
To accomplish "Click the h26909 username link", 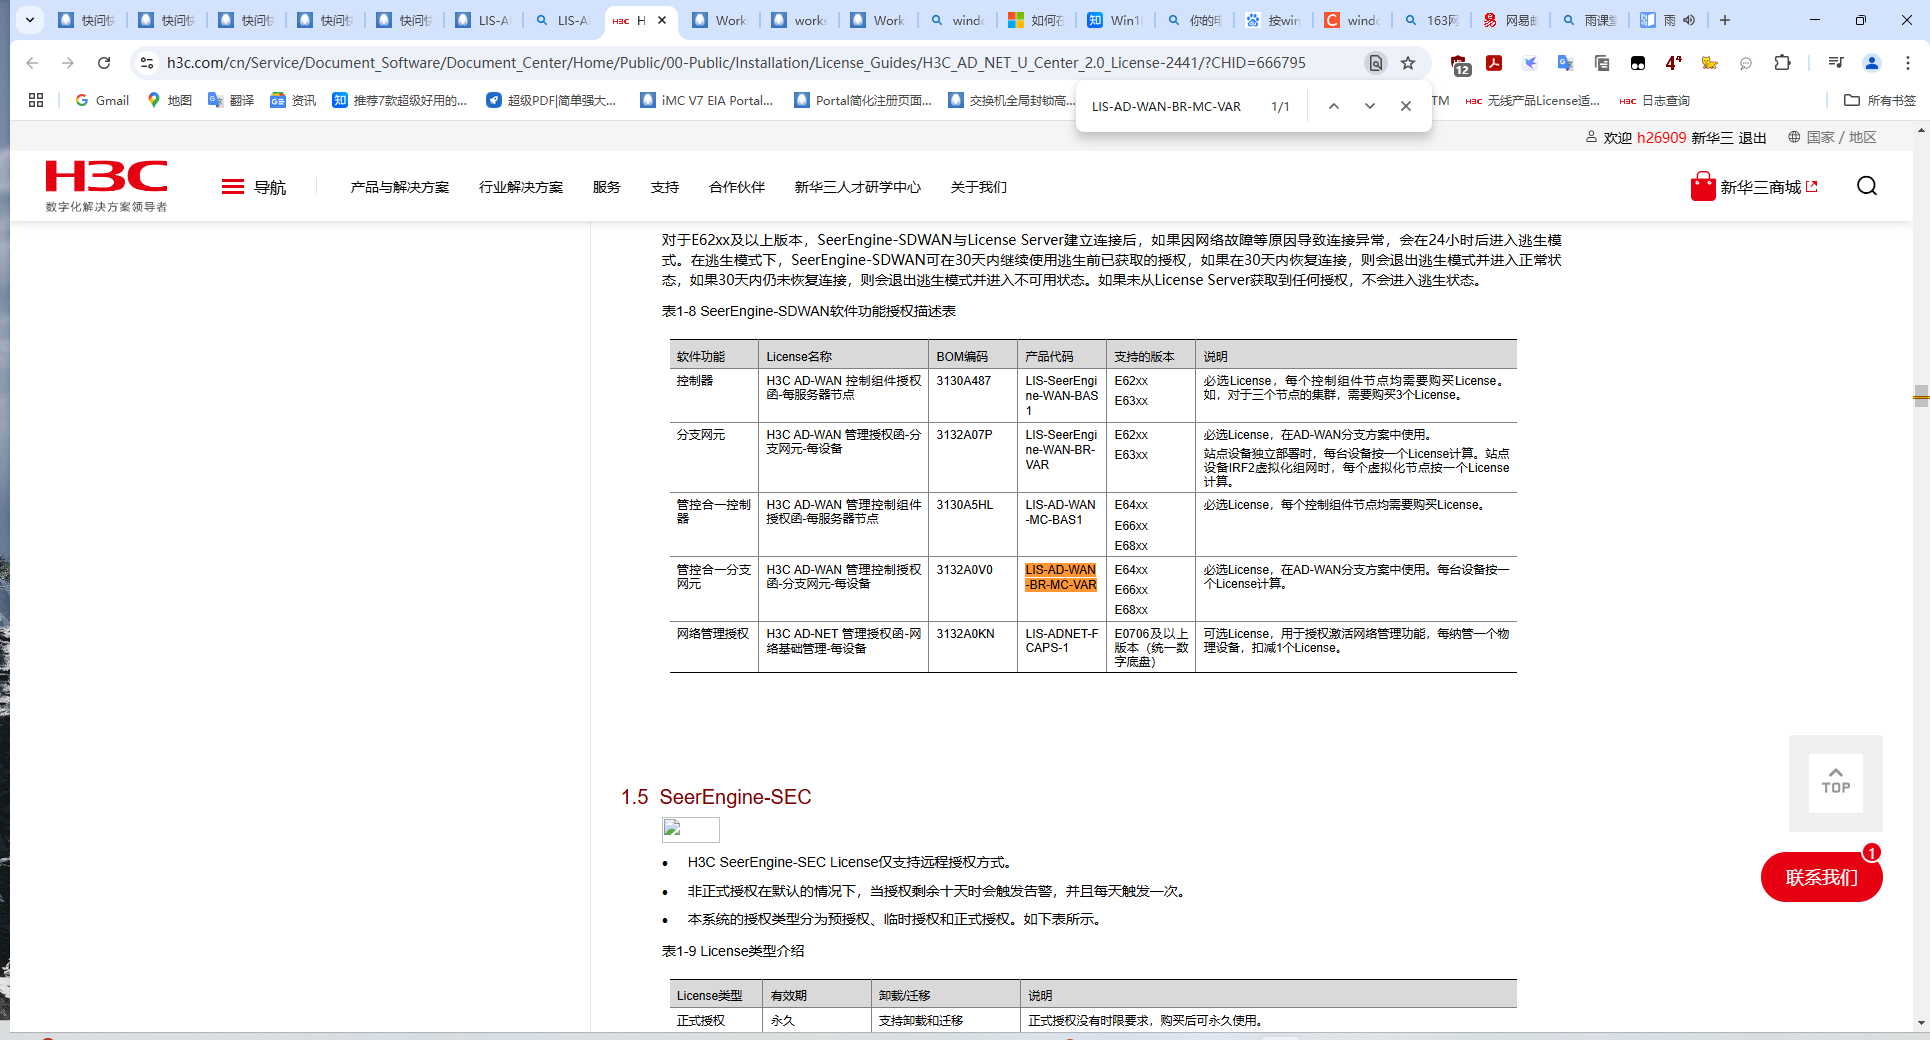I will pos(1661,138).
